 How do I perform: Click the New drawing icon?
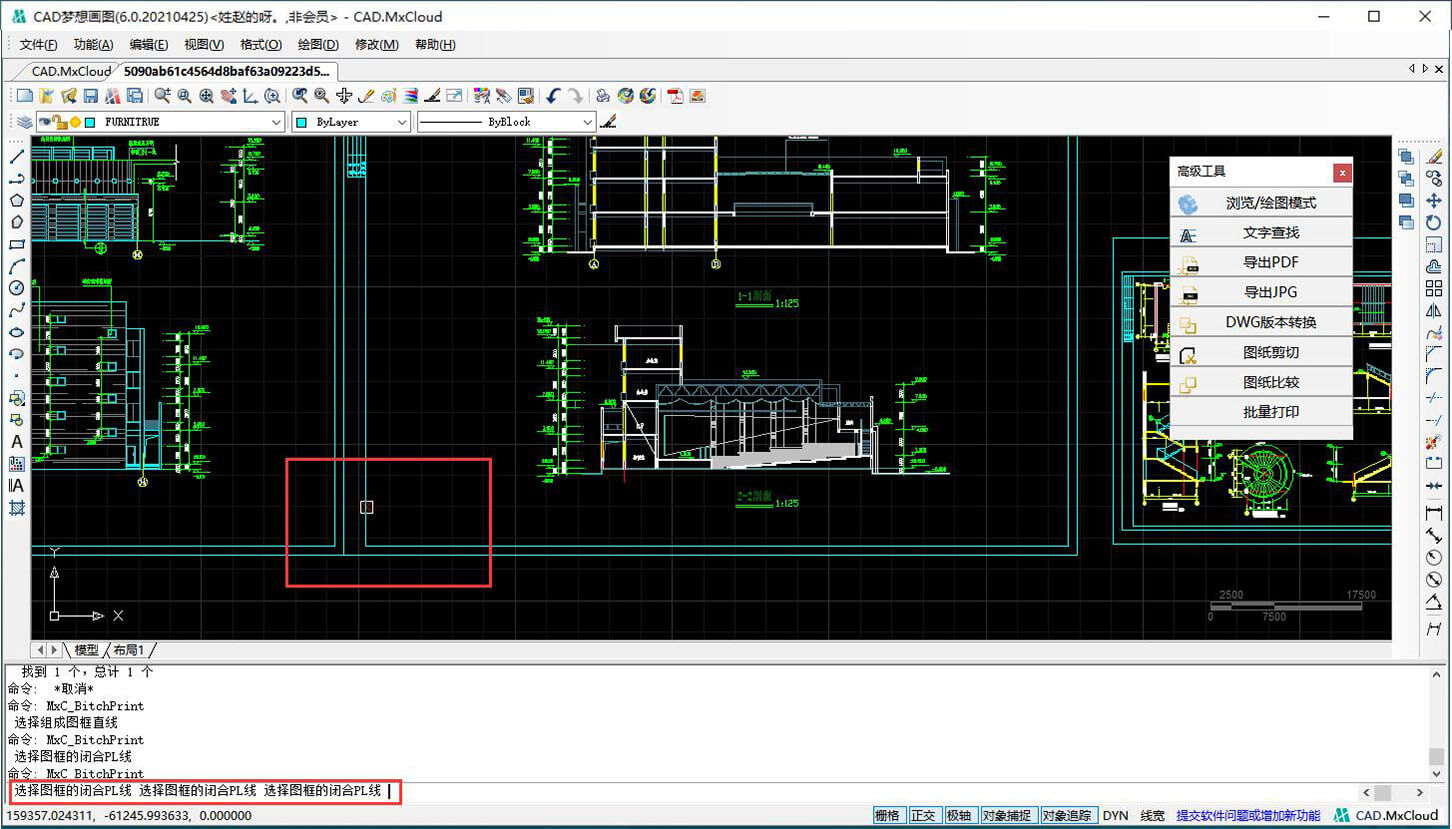(24, 96)
